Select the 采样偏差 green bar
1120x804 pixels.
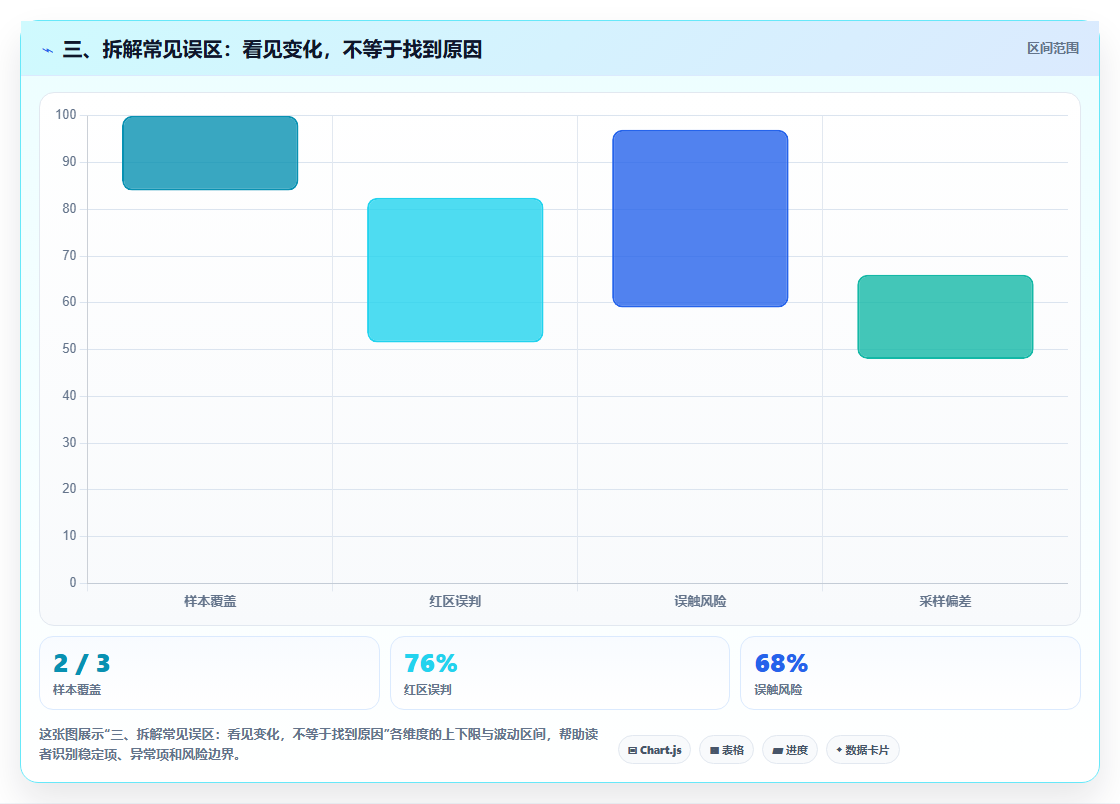click(945, 317)
